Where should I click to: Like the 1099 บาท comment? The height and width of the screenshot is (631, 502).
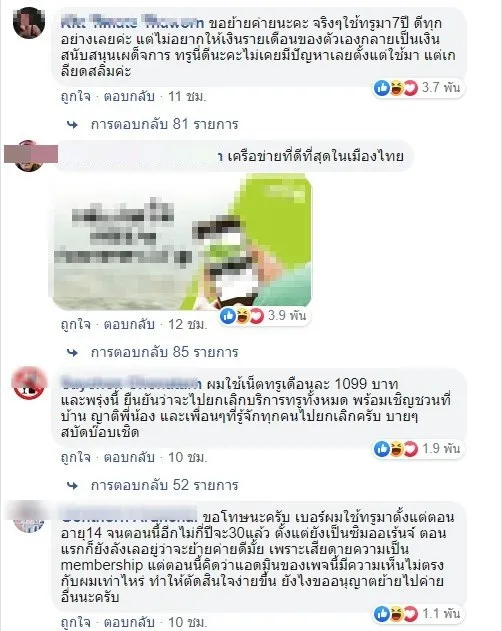(x=76, y=458)
